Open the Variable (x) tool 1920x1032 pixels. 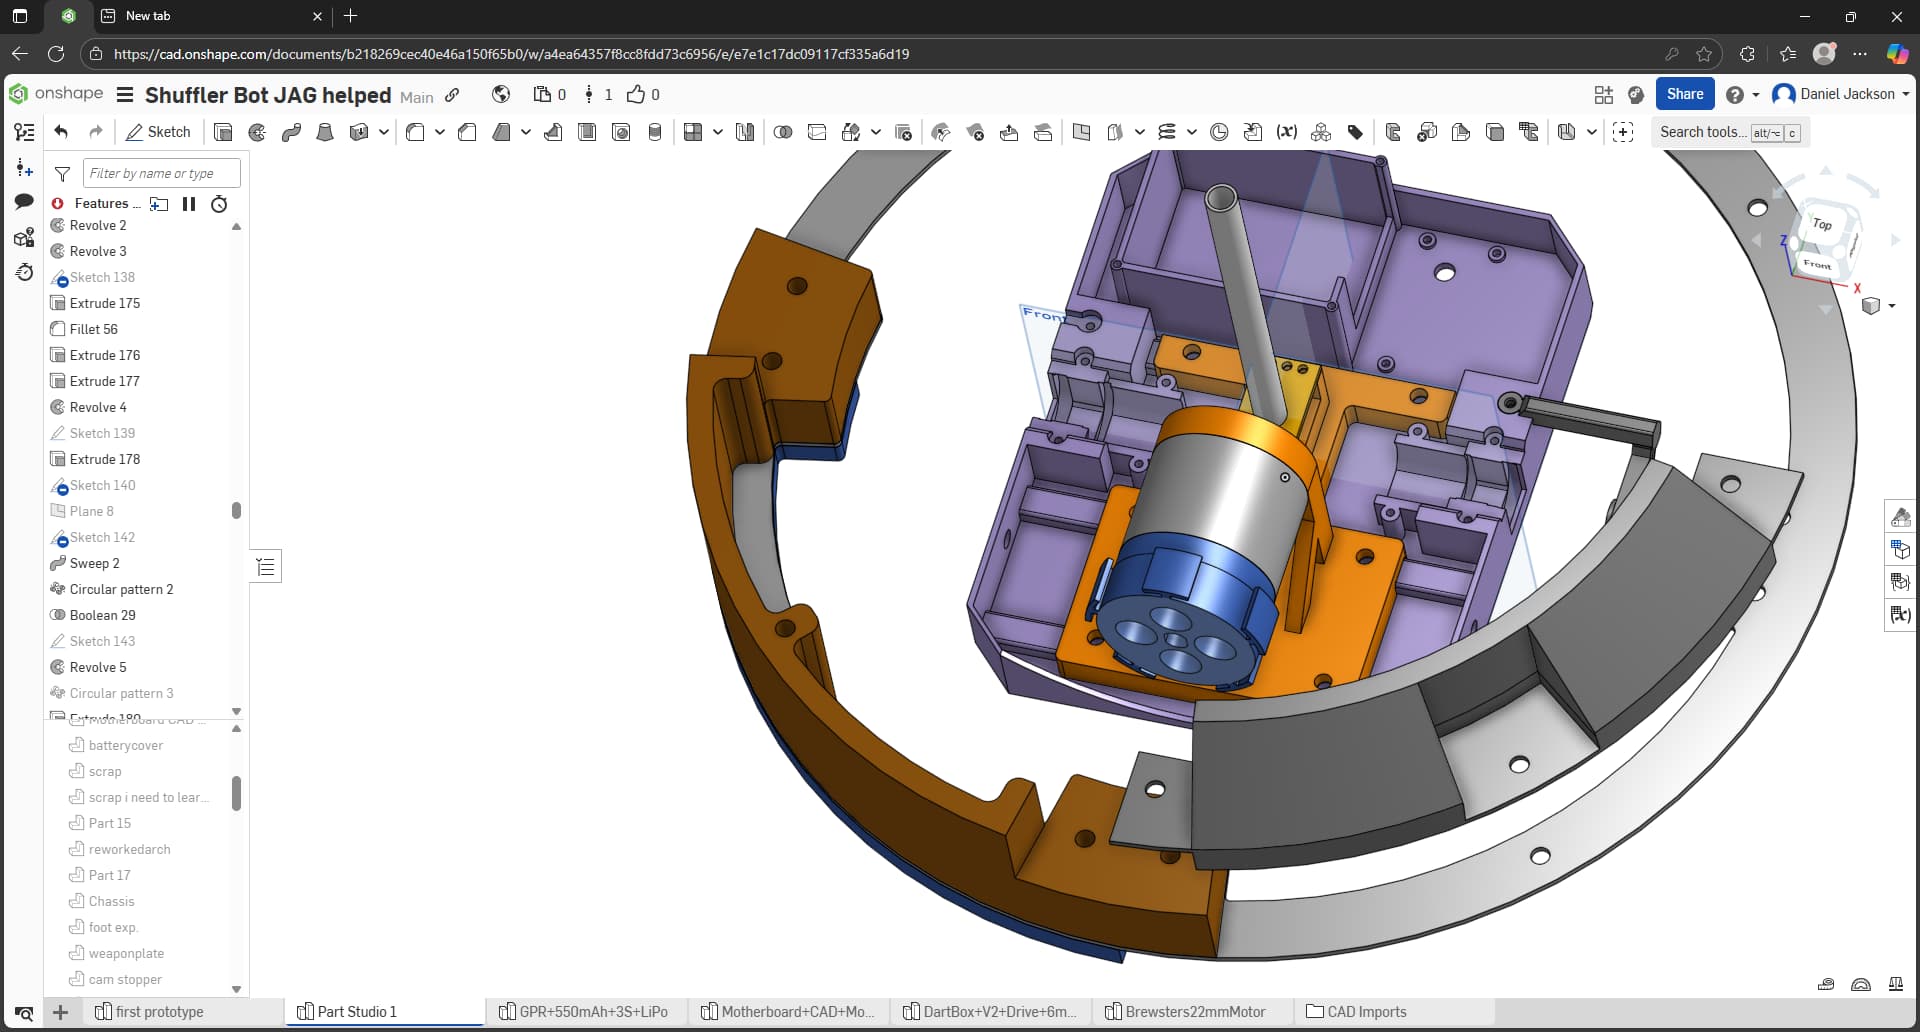tap(1287, 132)
